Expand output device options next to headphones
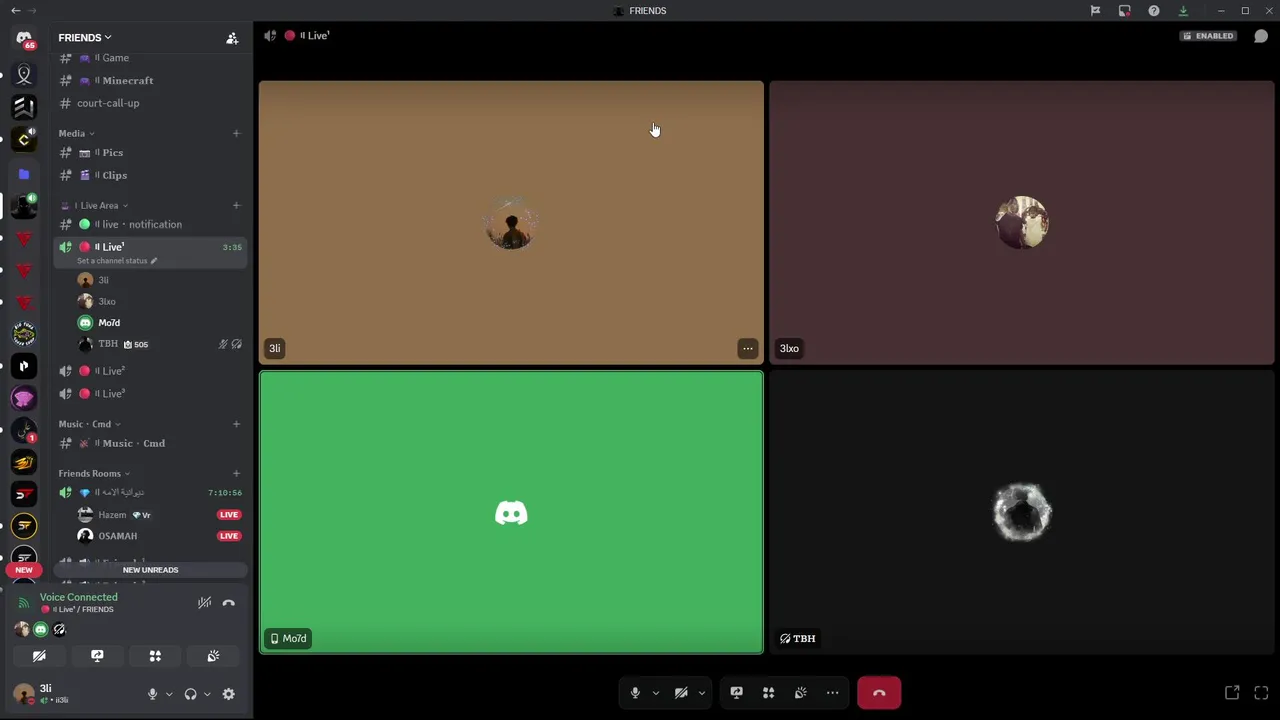The width and height of the screenshot is (1280, 720). click(207, 694)
